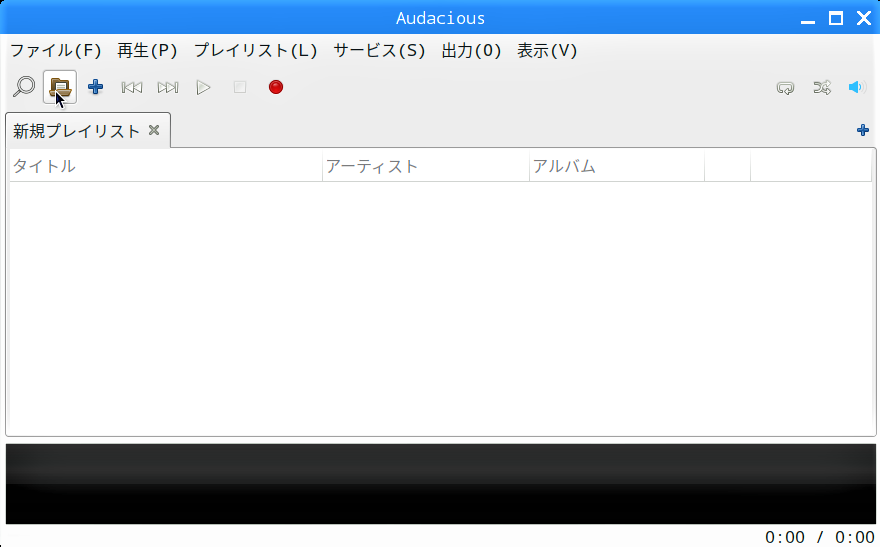Image resolution: width=880 pixels, height=547 pixels.
Task: Toggle repeat mode
Action: pos(785,88)
